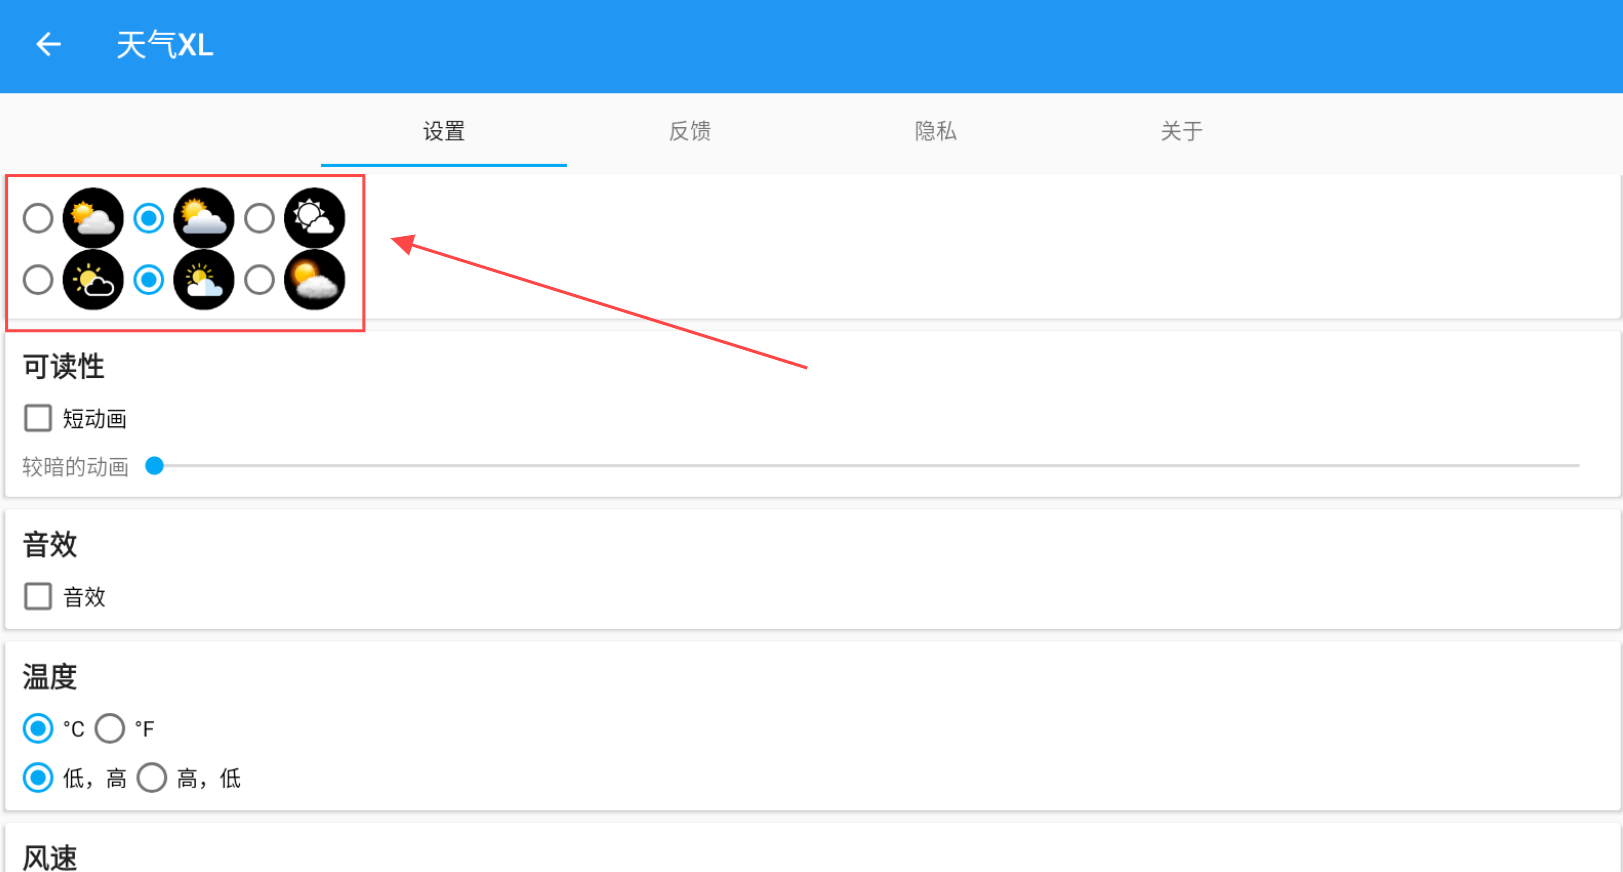
Task: Select radio button beside outlined empty cloud icon
Action: [x=38, y=280]
